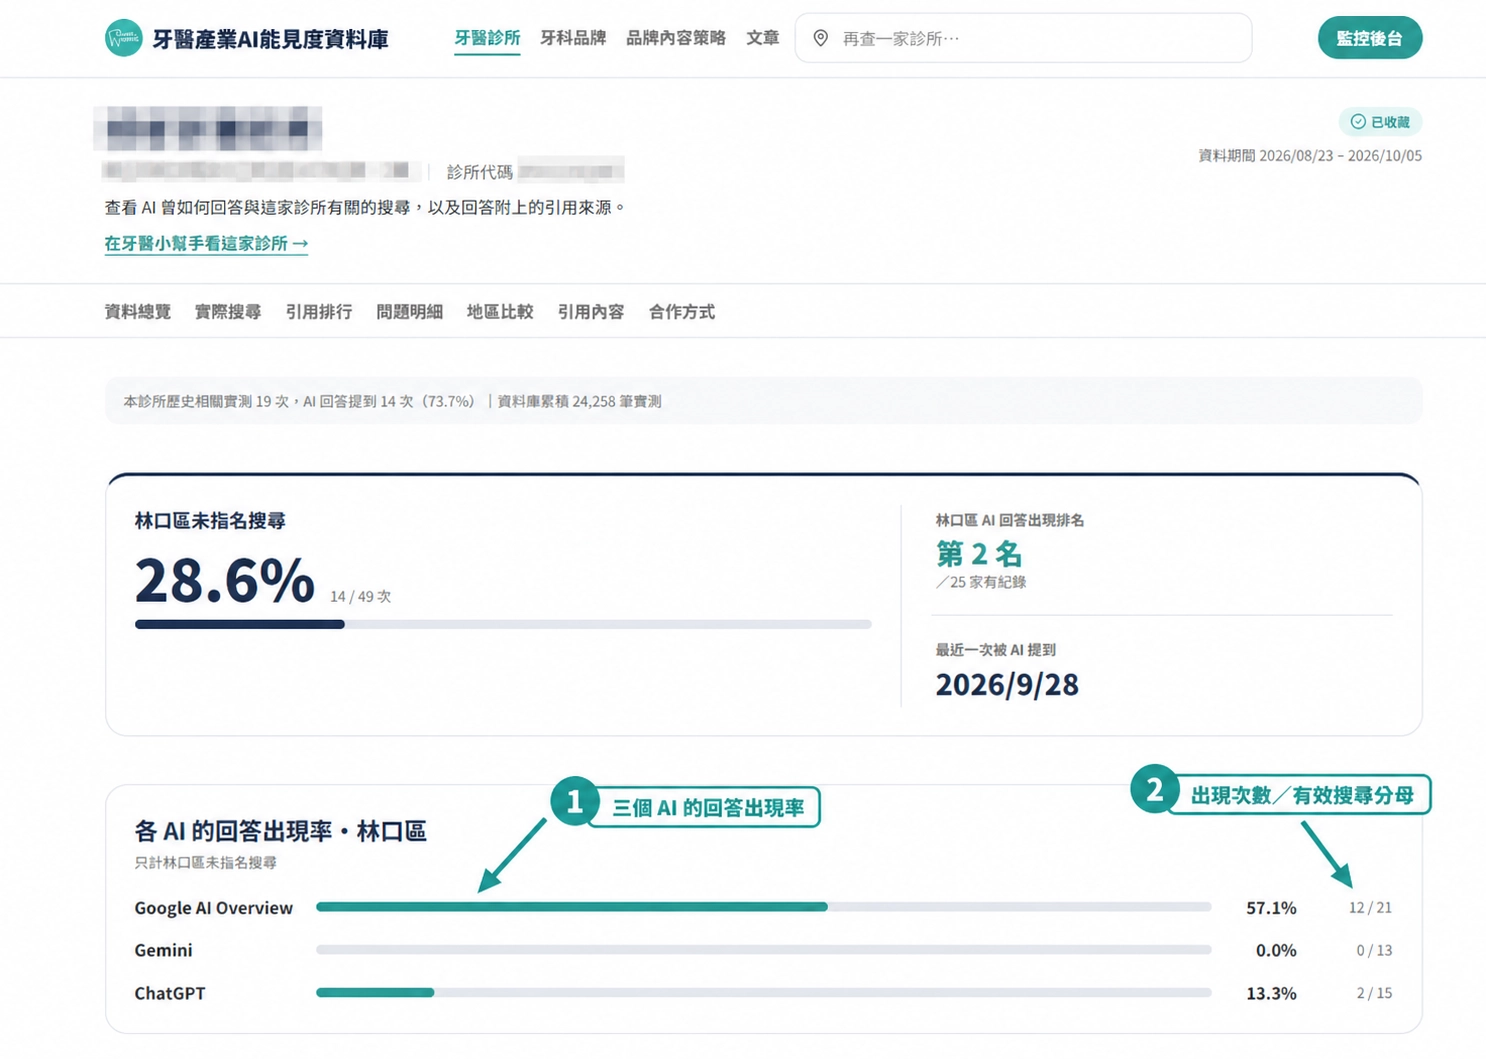
Task: Switch to the 資料總覽 section tab
Action: (x=138, y=312)
